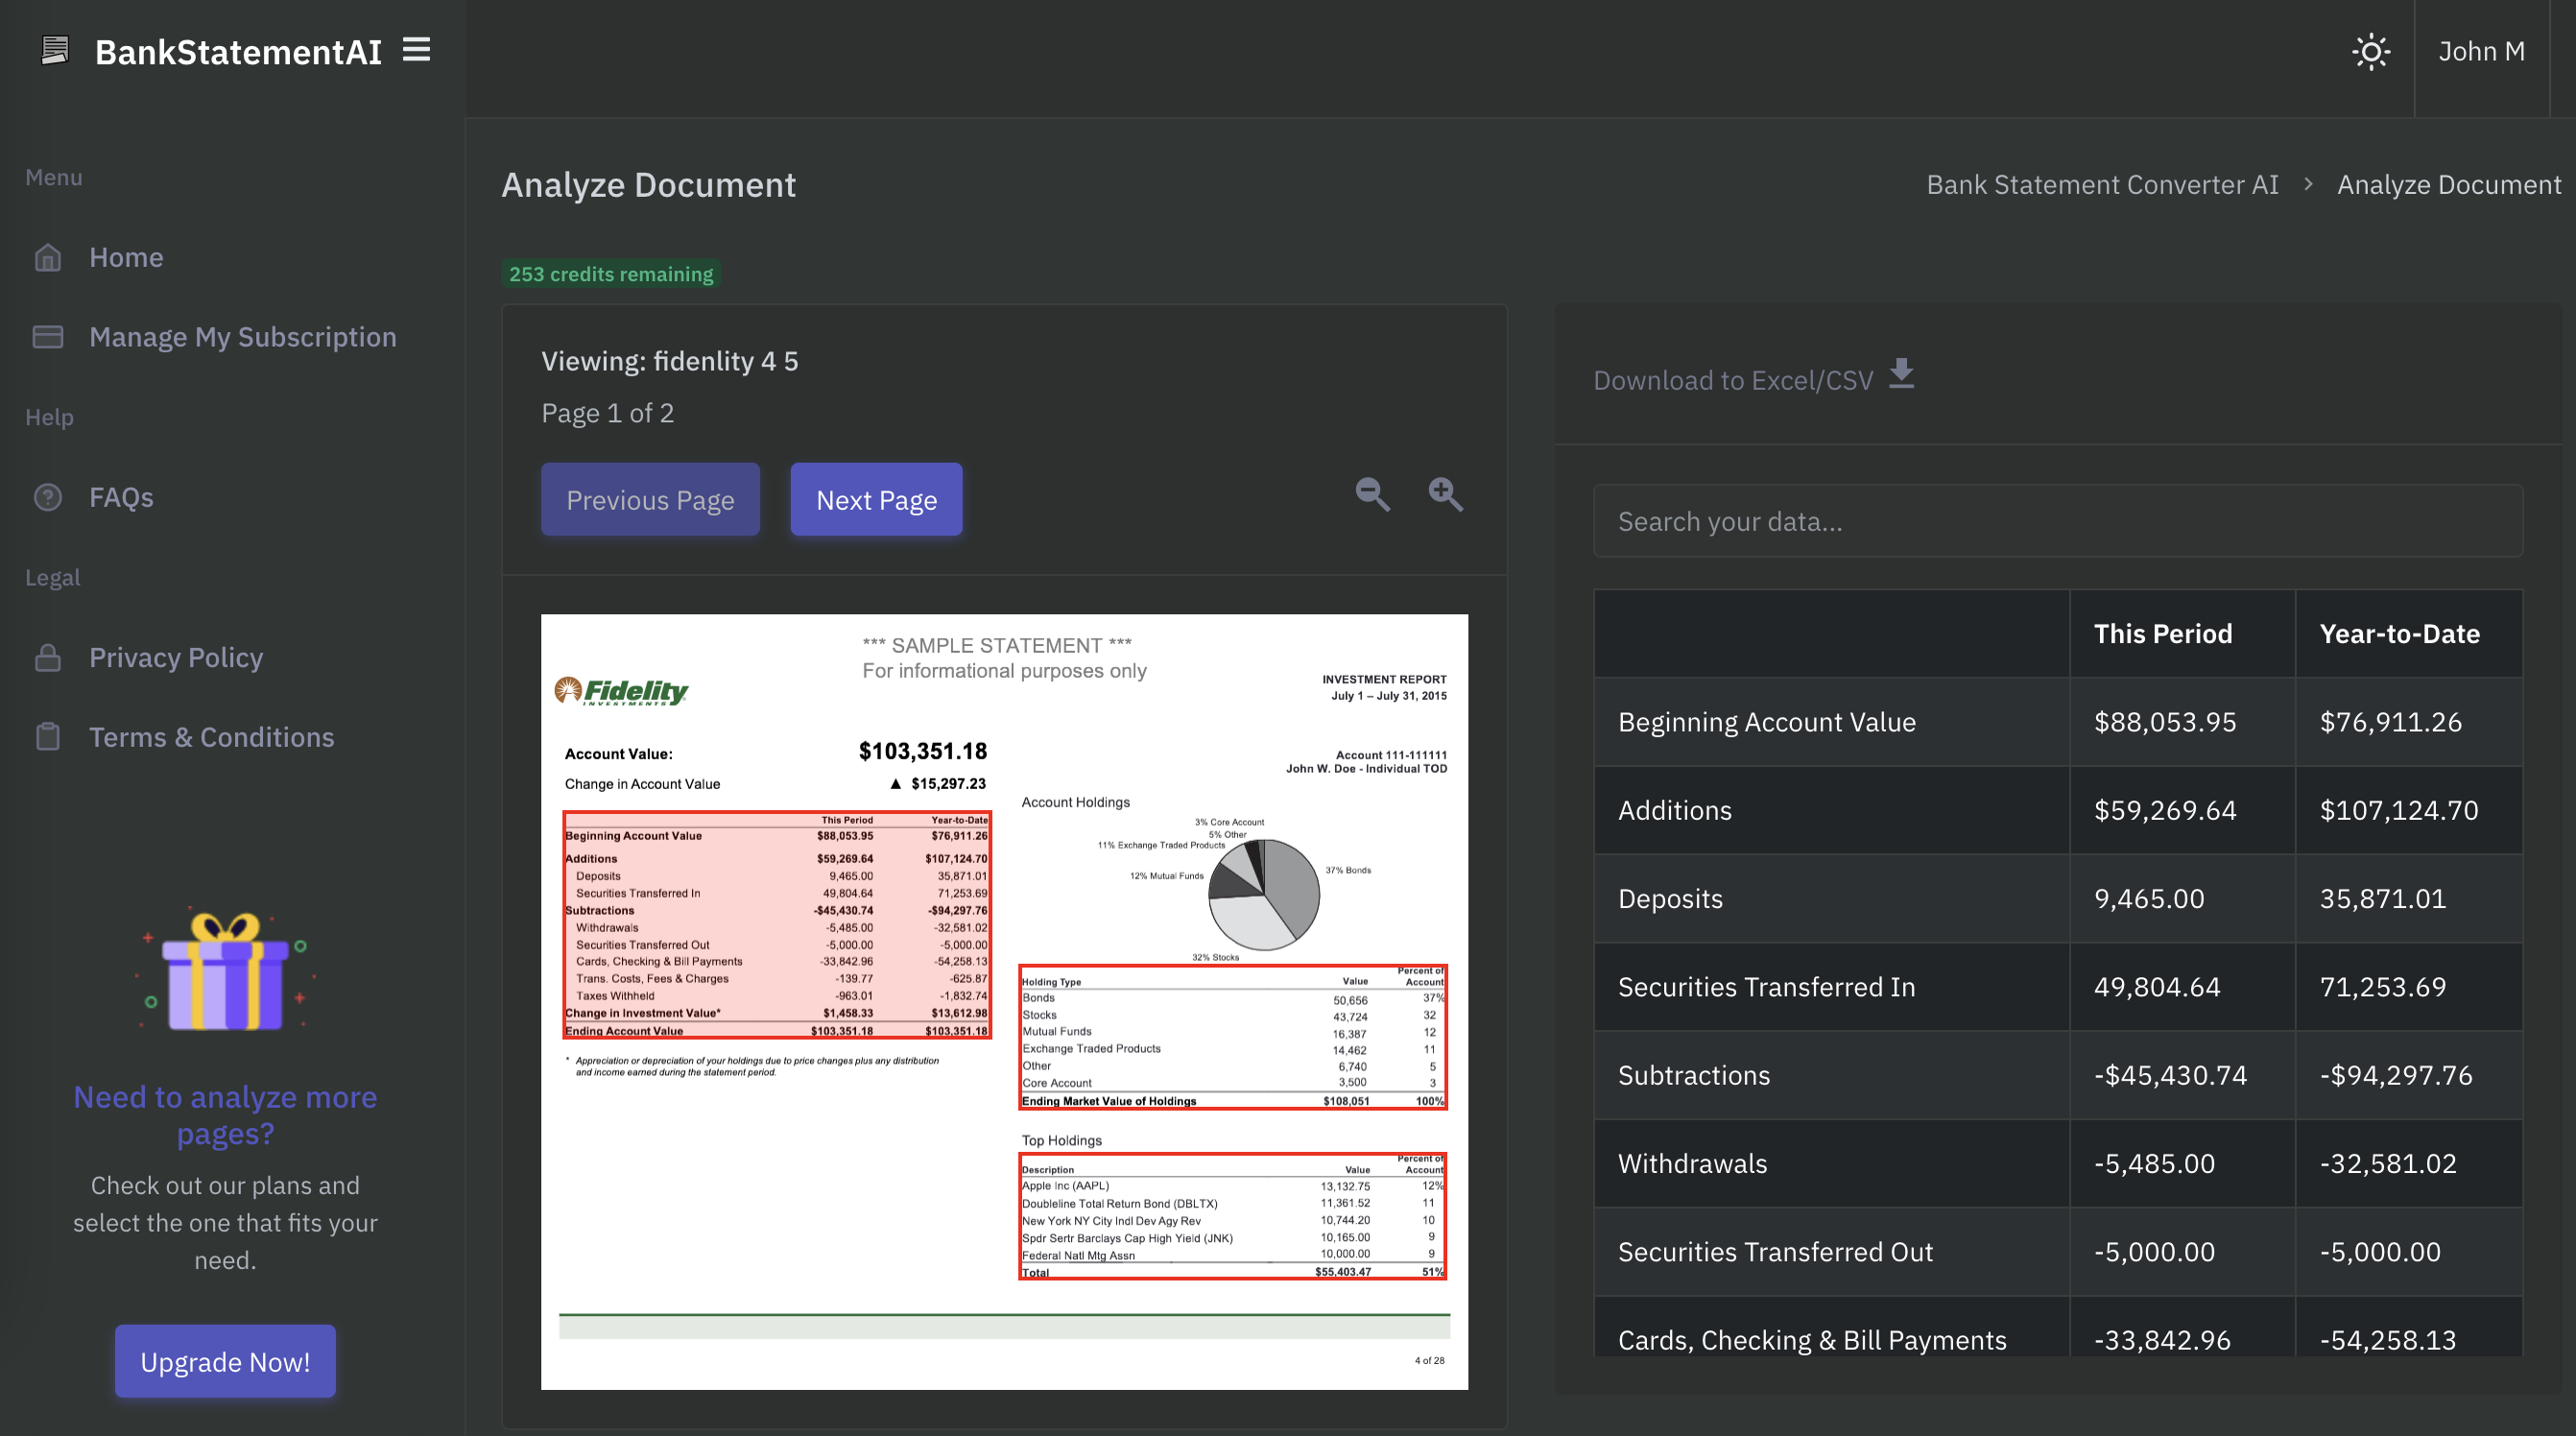
Task: Click Download to Excel/CSV link
Action: click(1732, 380)
